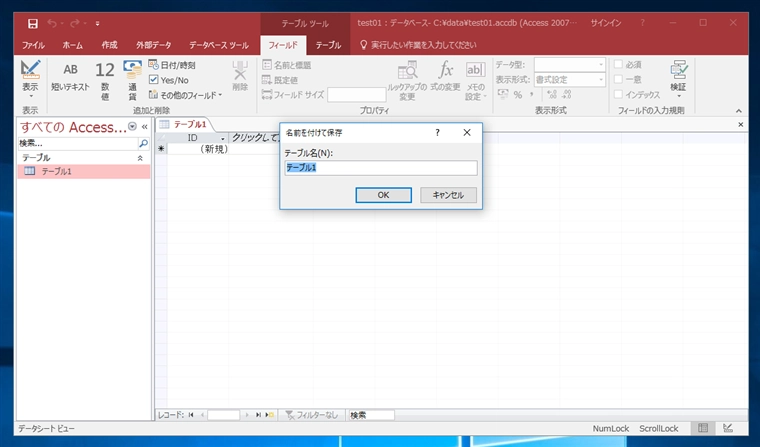760x447 pixels.
Task: Insert a Date/Time field
Action: (172, 65)
